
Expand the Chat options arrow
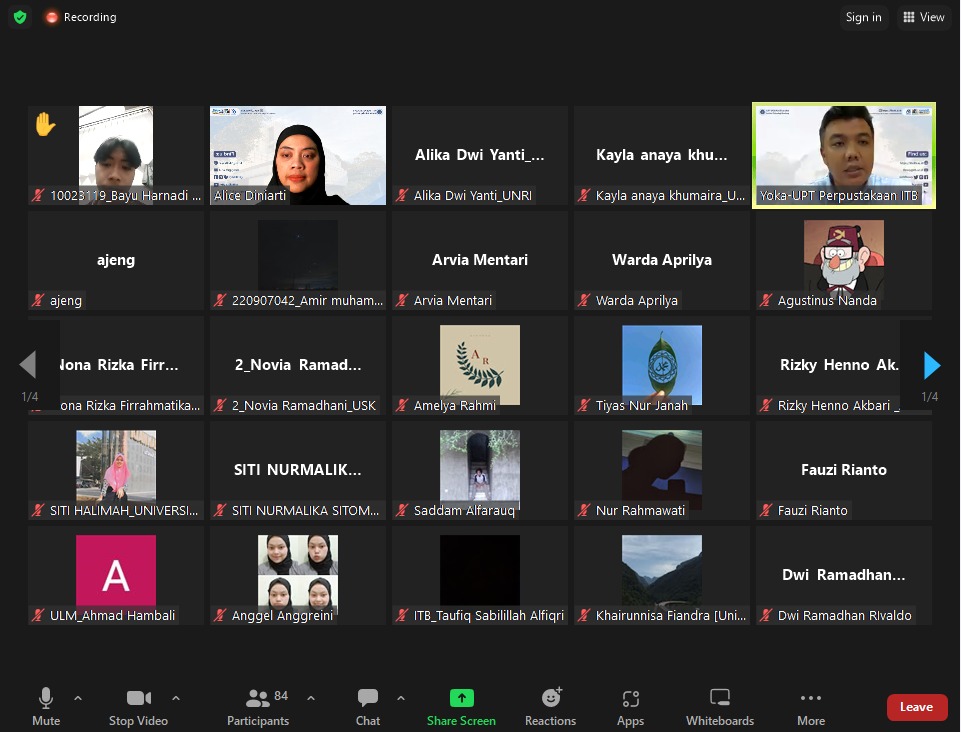pos(401,698)
